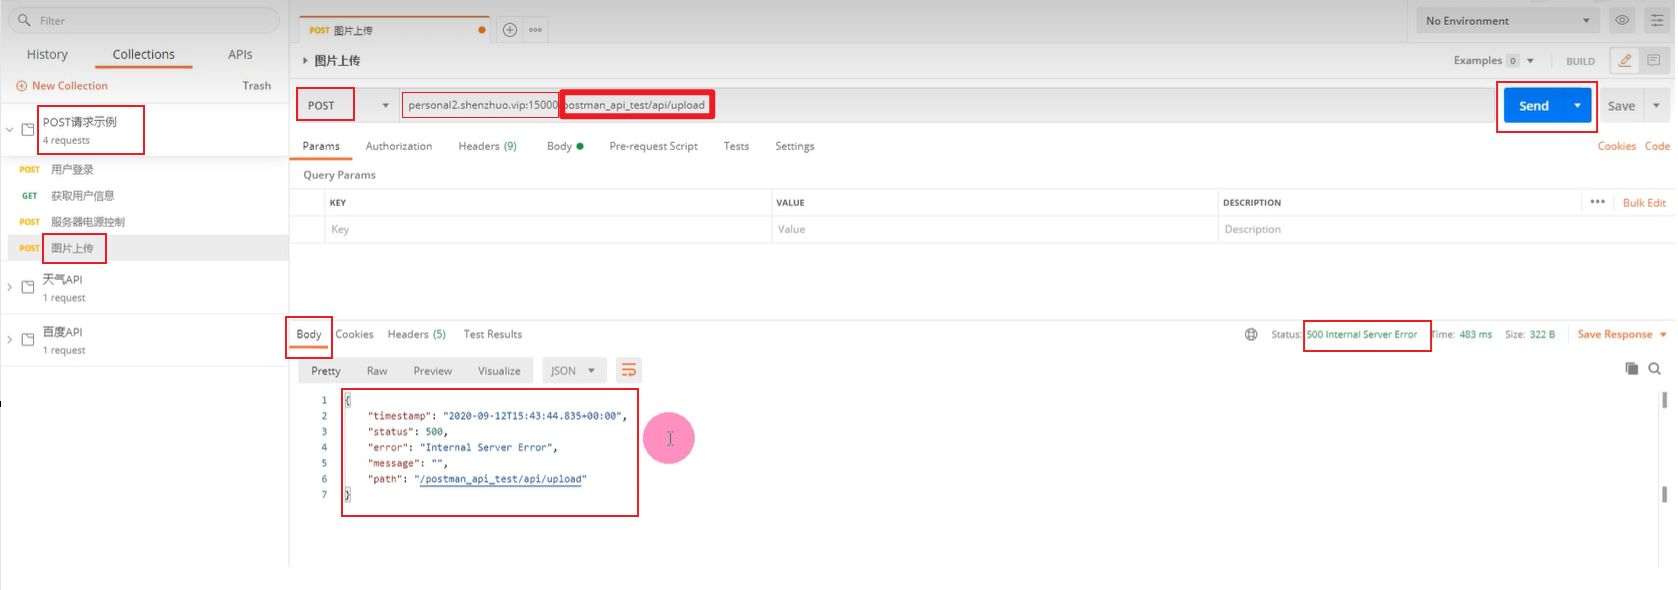Image resolution: width=1678 pixels, height=590 pixels.
Task: Expand the 天气API collection
Action: 10,287
